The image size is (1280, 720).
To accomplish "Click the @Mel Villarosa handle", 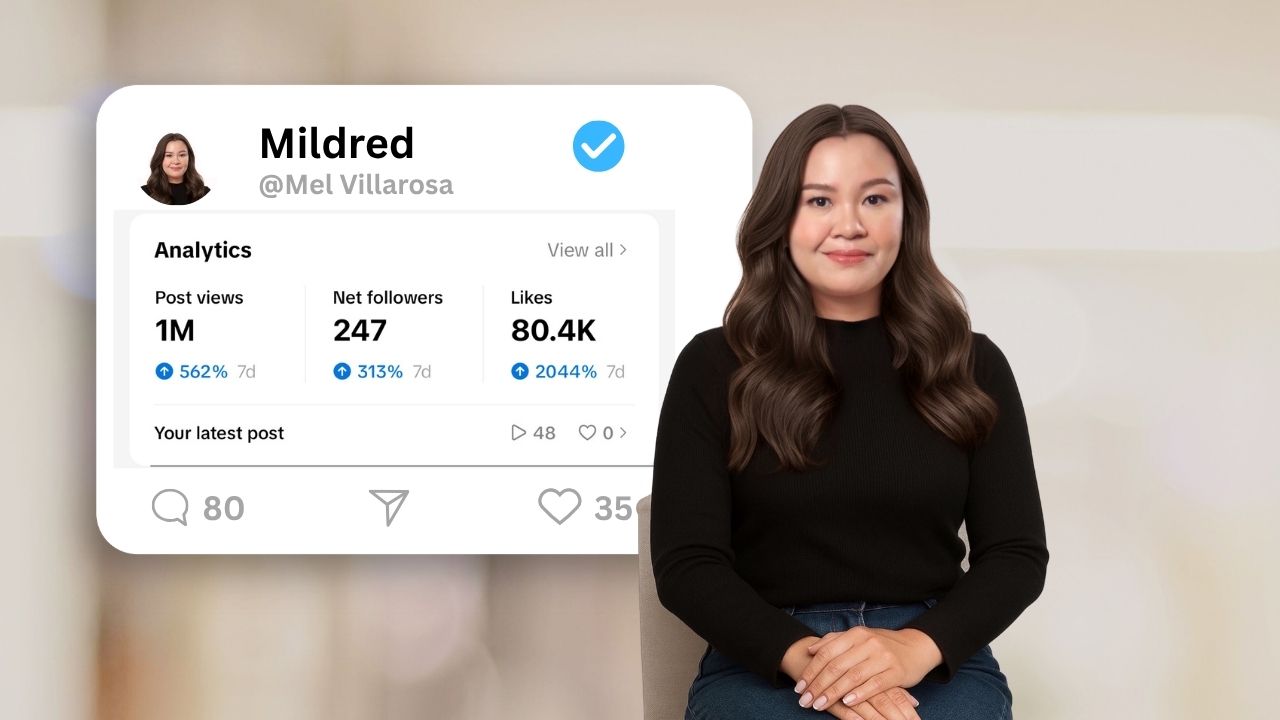I will point(356,185).
